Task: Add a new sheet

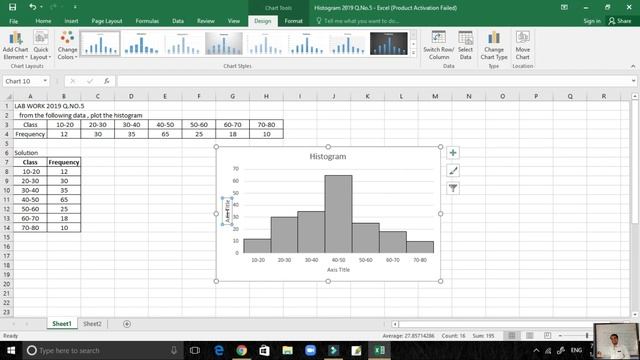Action: (x=127, y=324)
